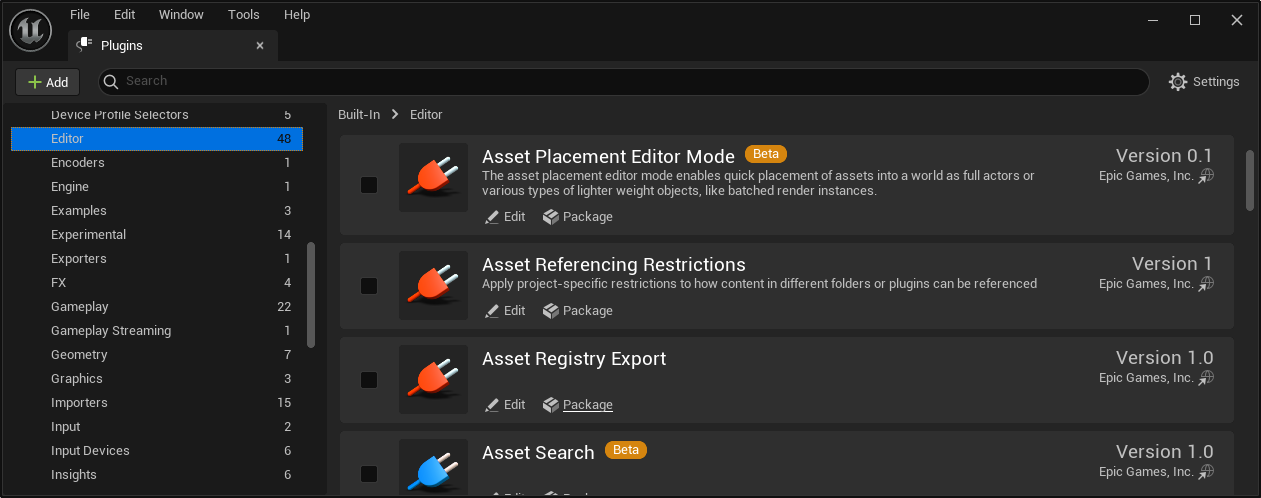Select the Input Devices category
The height and width of the screenshot is (498, 1261).
click(x=157, y=451)
